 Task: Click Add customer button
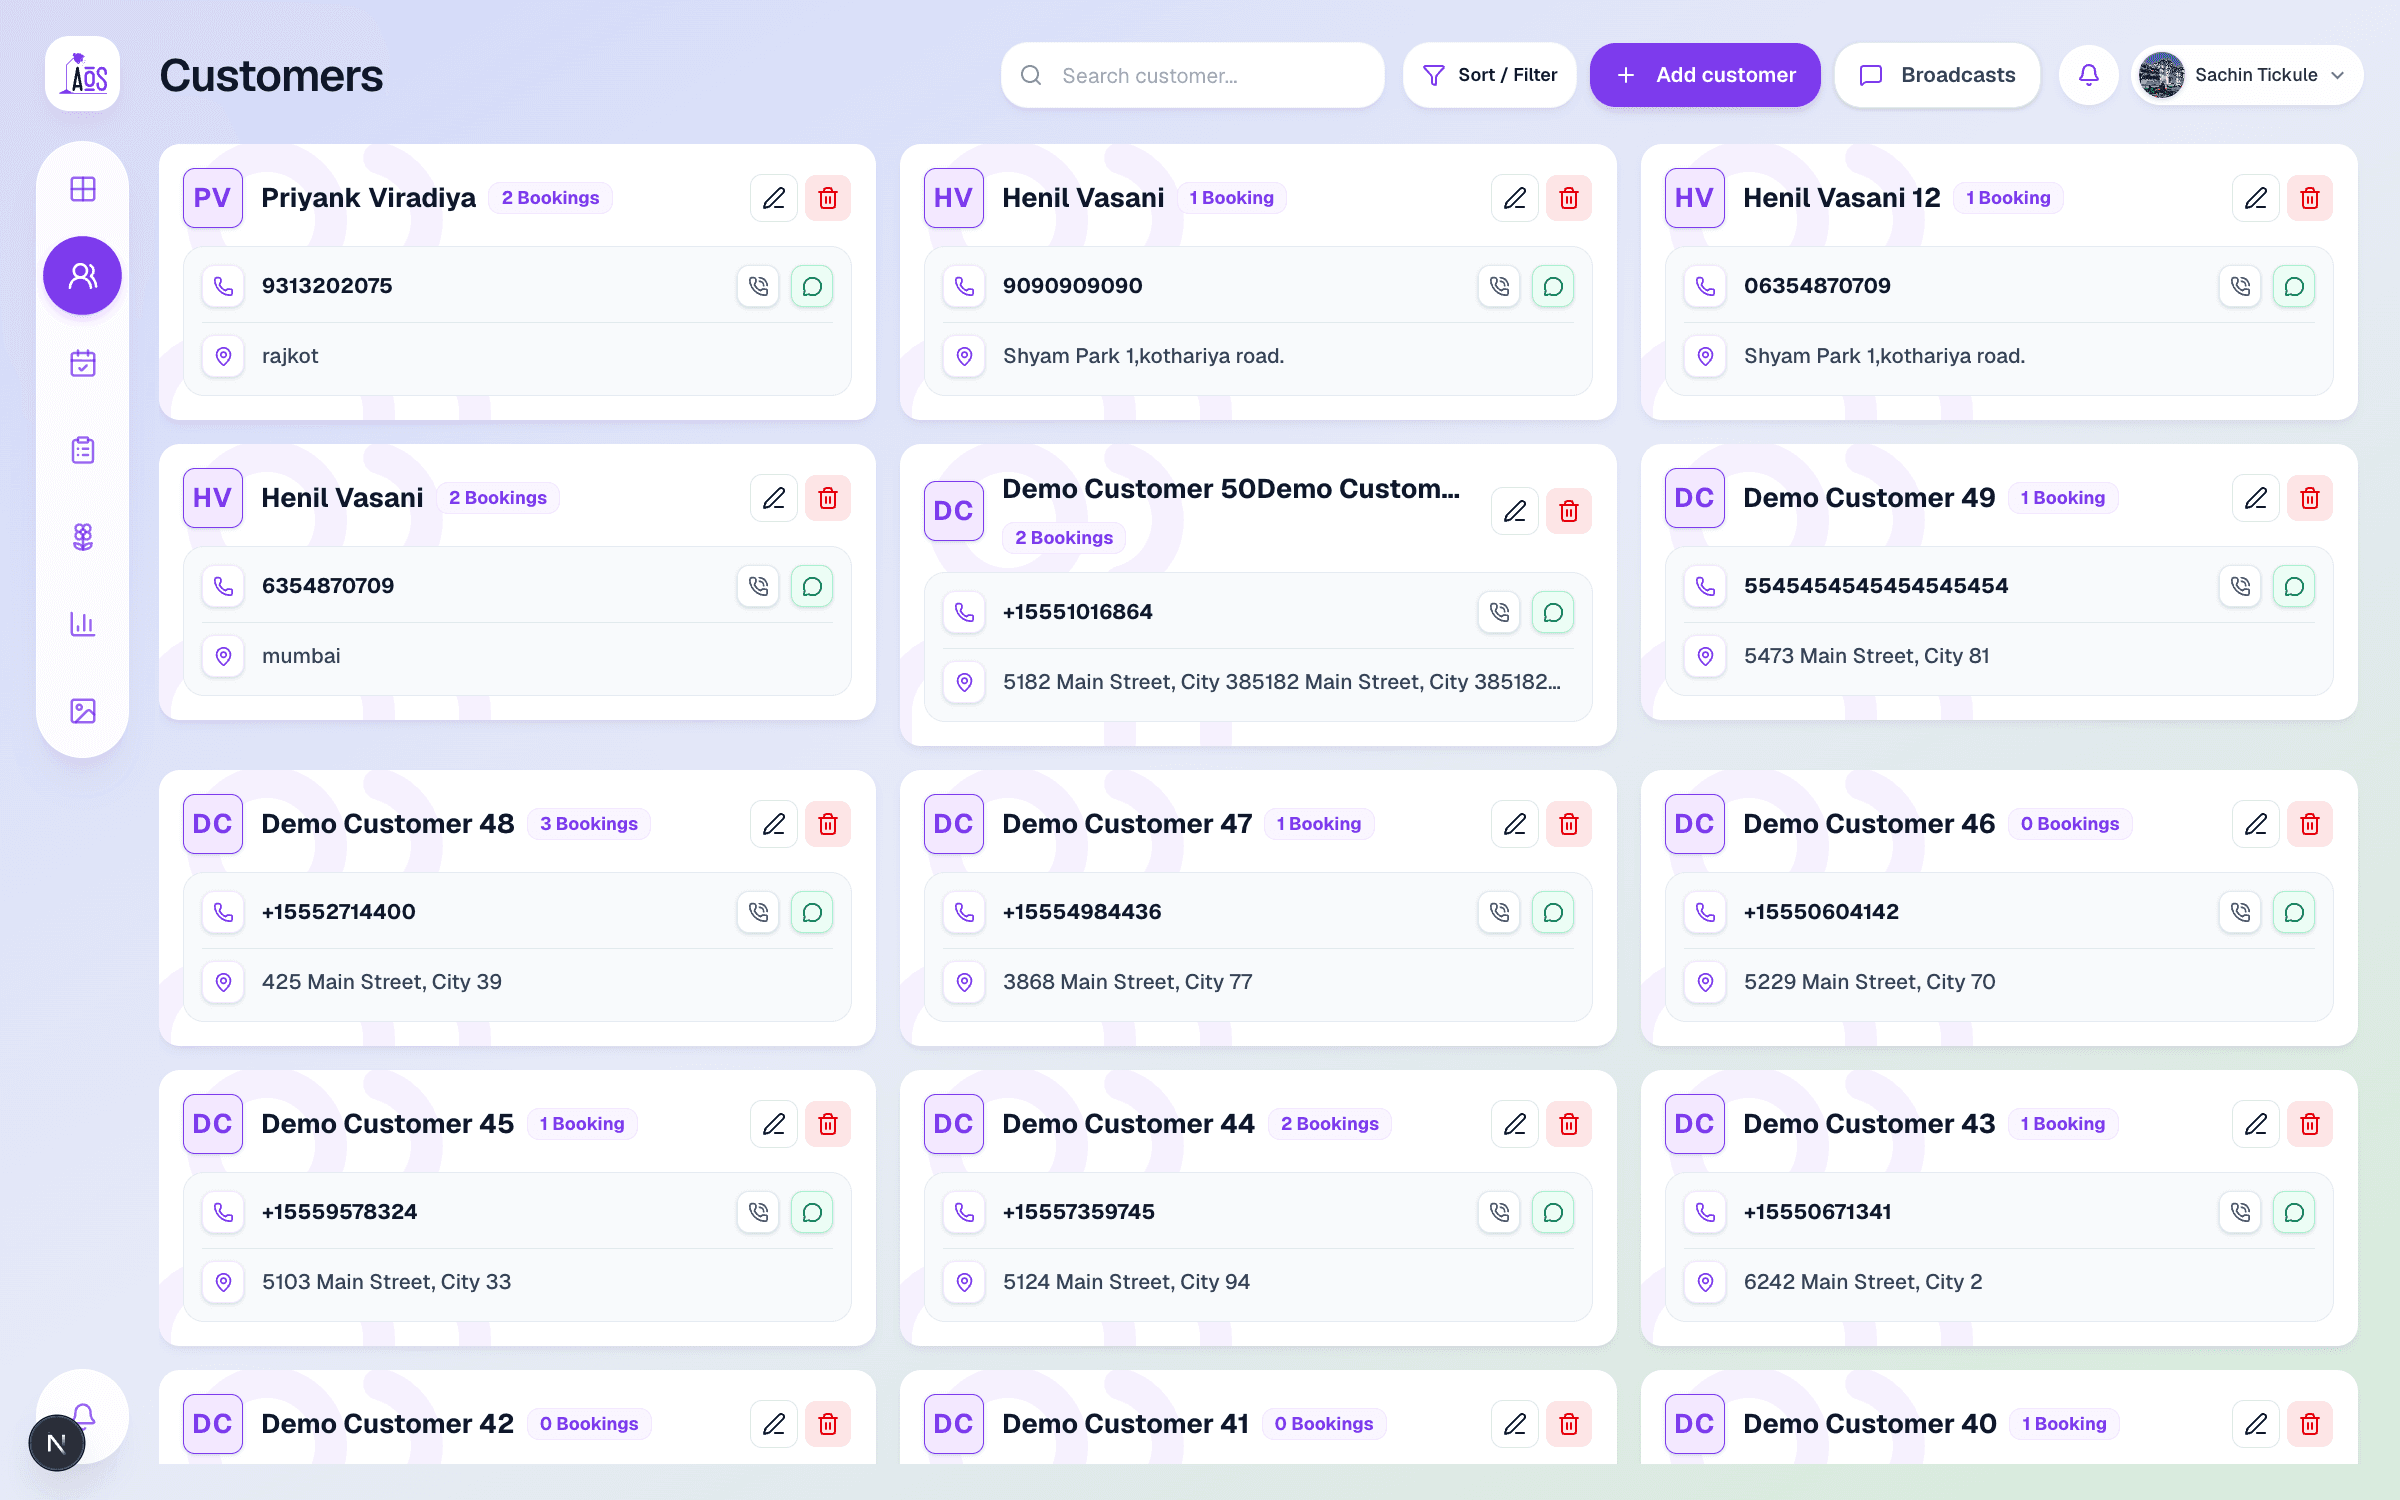point(1705,75)
